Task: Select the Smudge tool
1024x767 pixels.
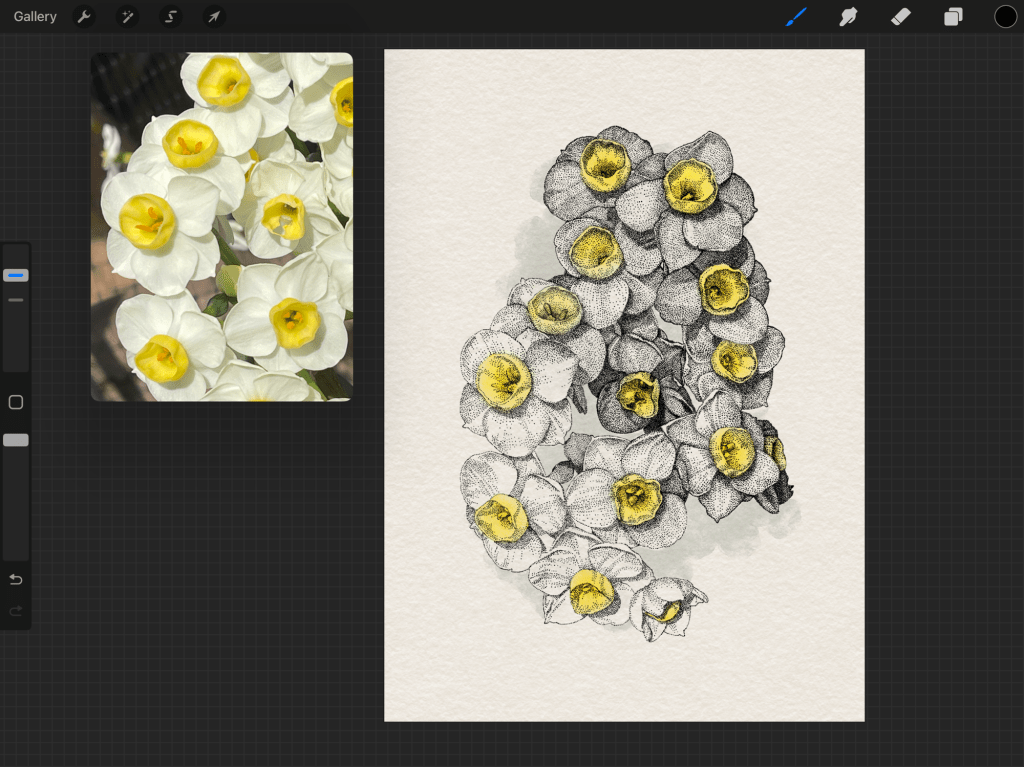Action: (x=848, y=17)
